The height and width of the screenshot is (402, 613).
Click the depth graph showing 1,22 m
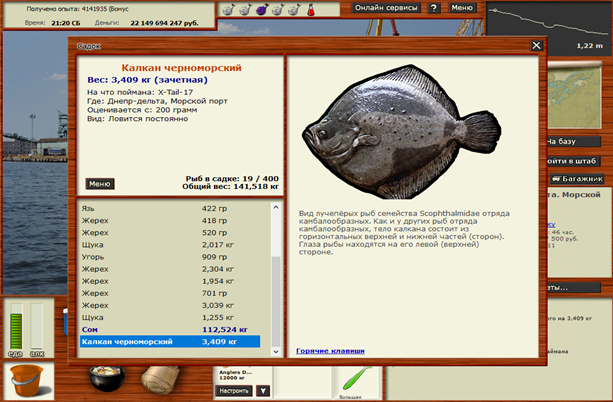[x=549, y=29]
